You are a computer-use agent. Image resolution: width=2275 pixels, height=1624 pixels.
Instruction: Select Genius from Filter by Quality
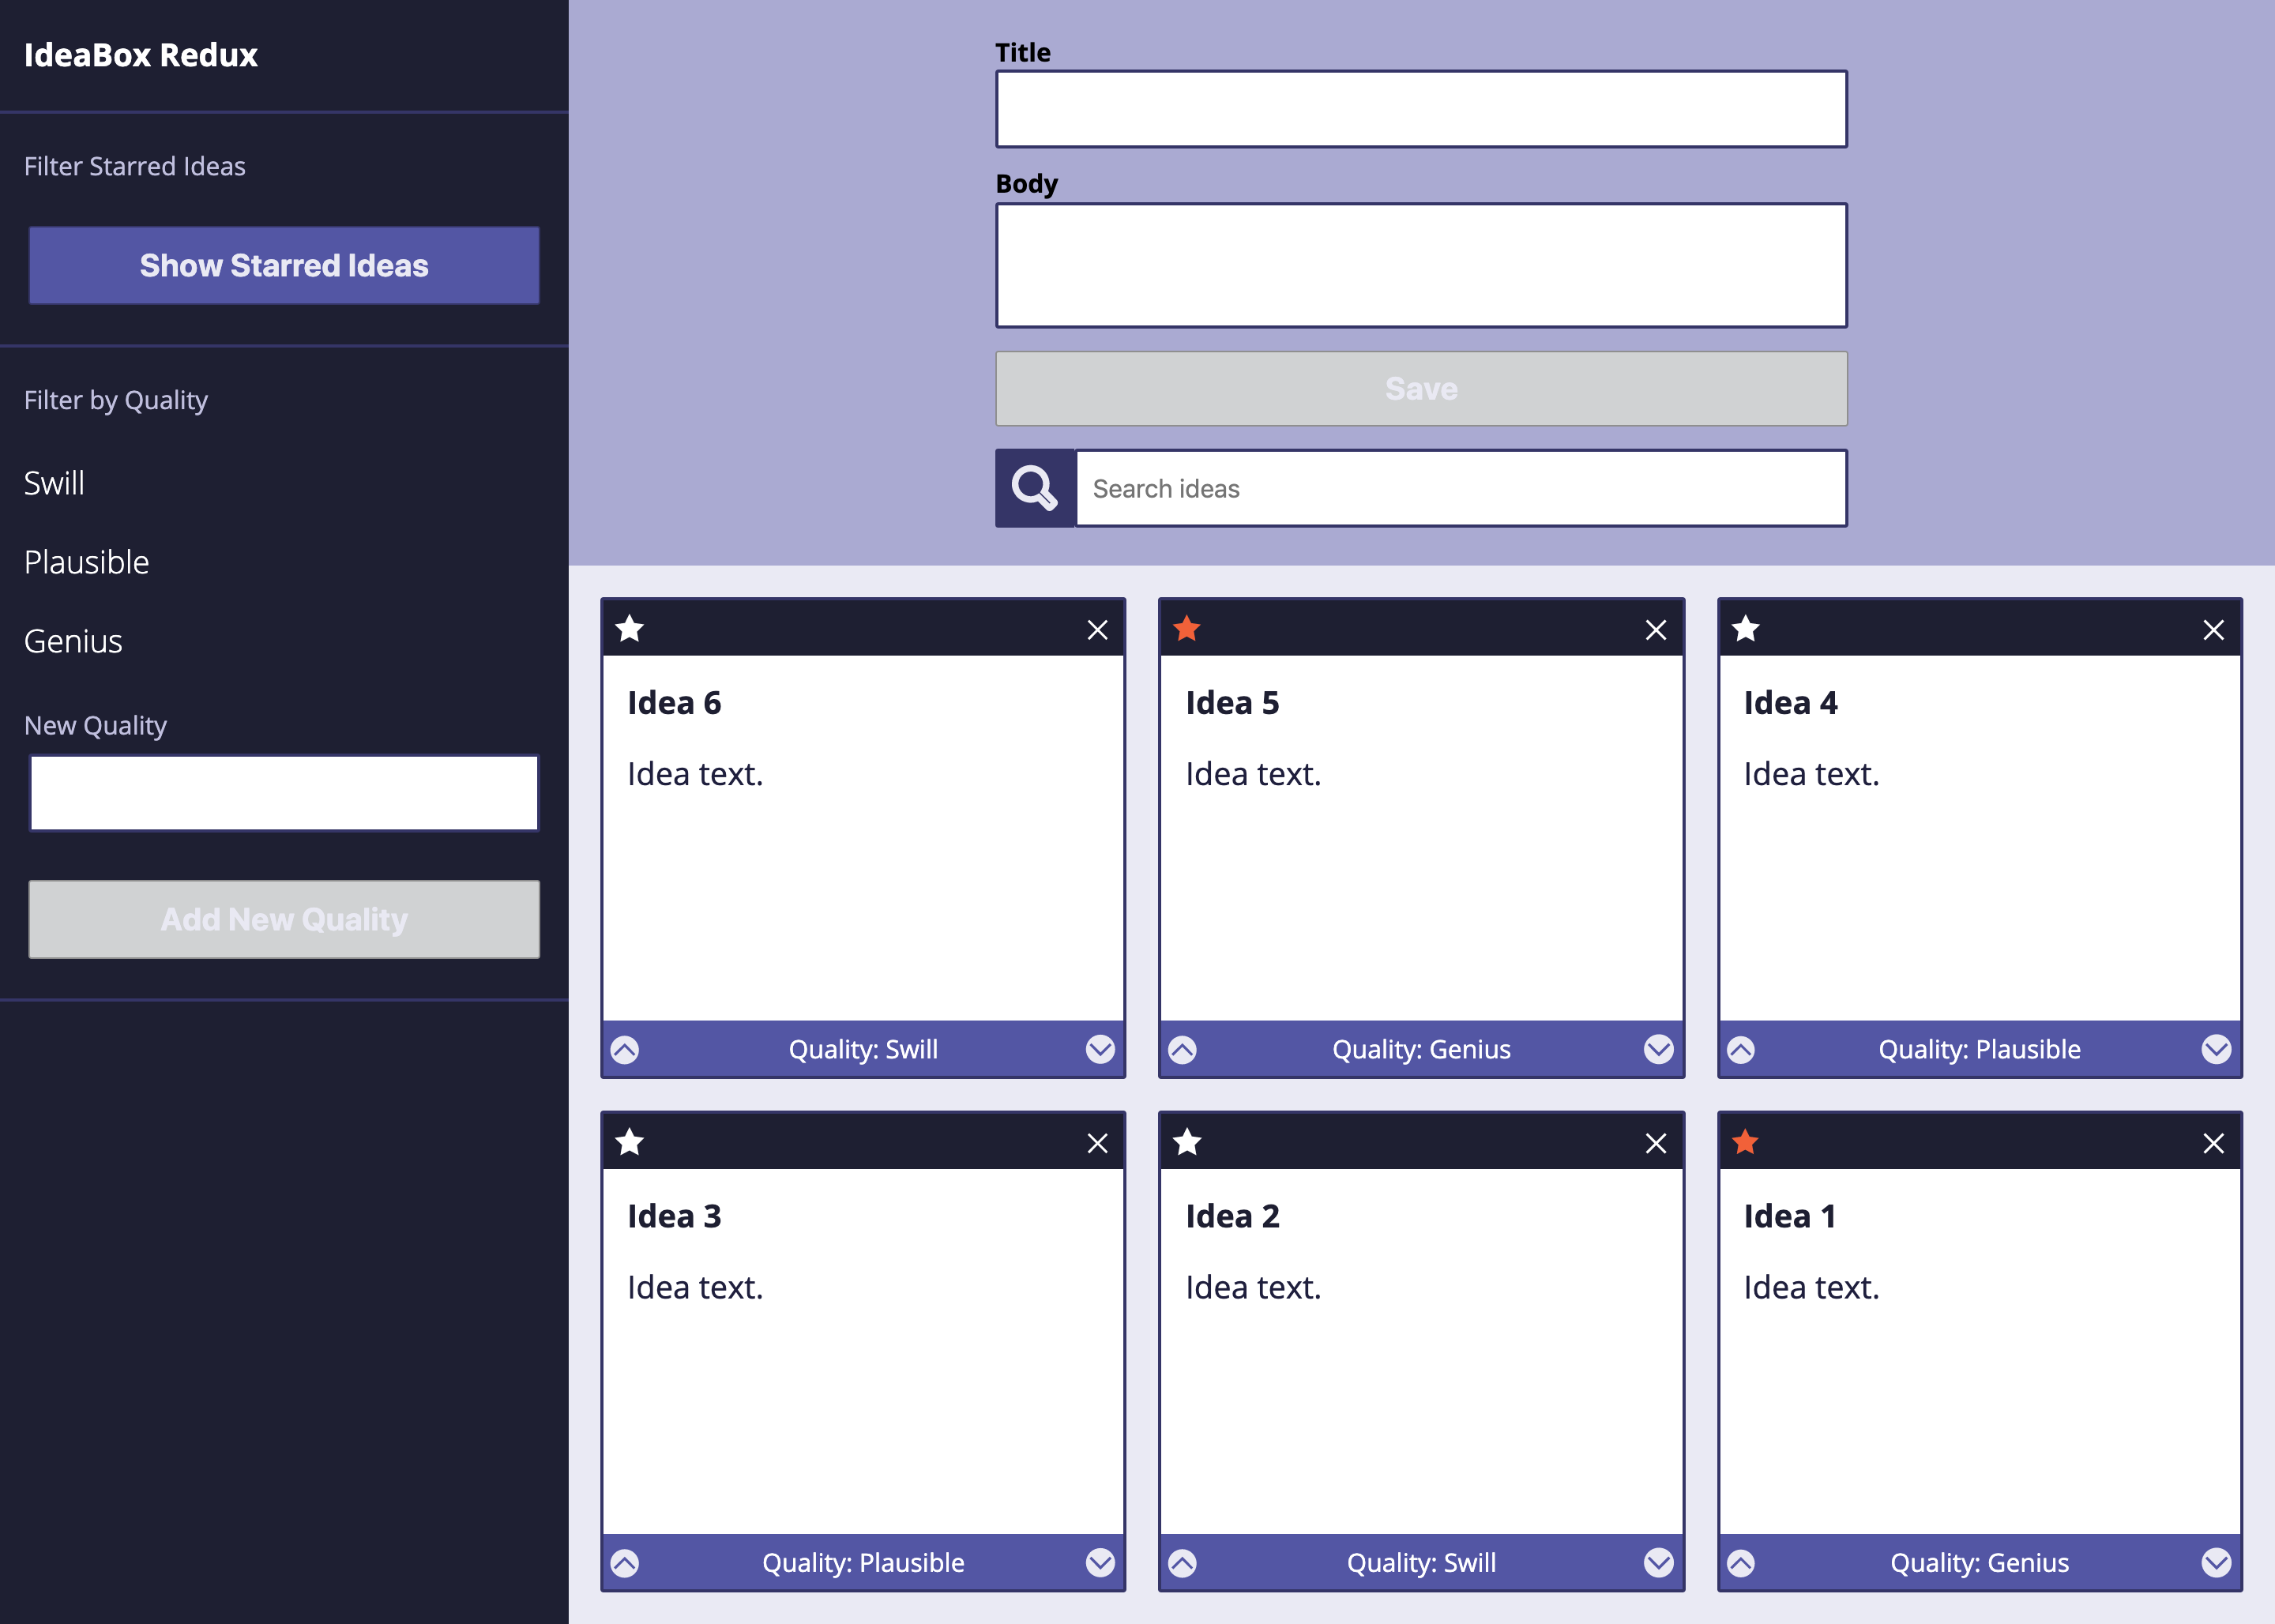[70, 640]
